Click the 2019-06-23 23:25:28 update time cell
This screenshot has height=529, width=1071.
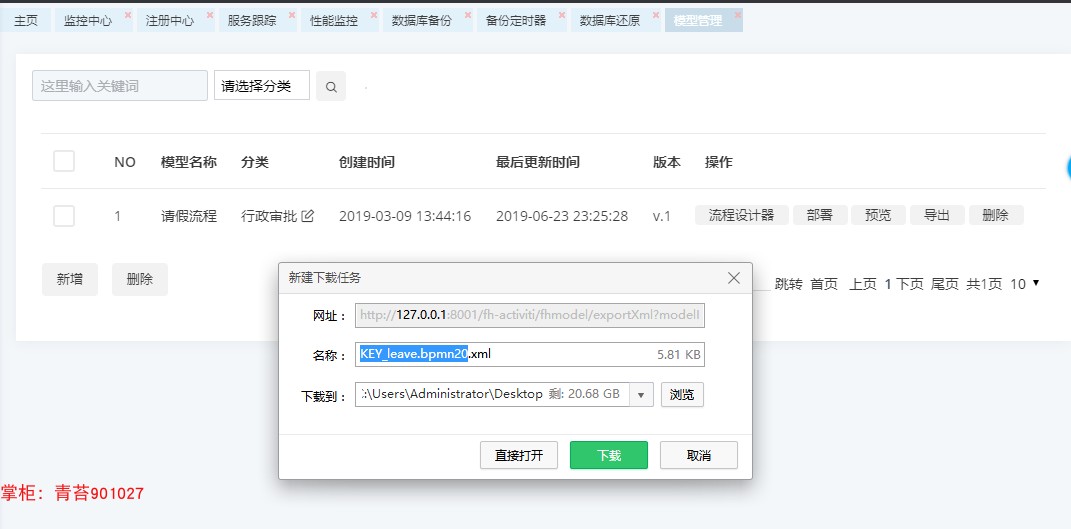coord(562,216)
